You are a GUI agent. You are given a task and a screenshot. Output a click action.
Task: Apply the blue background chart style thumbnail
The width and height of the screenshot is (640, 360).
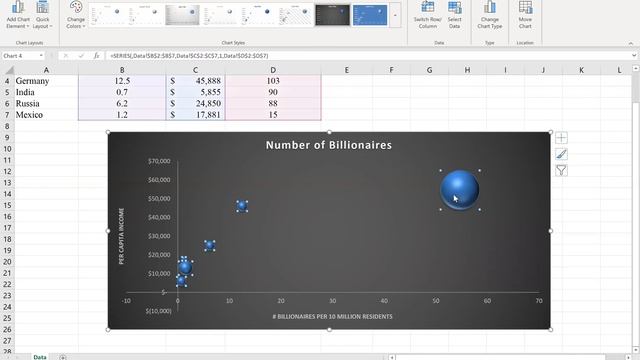tap(370, 15)
